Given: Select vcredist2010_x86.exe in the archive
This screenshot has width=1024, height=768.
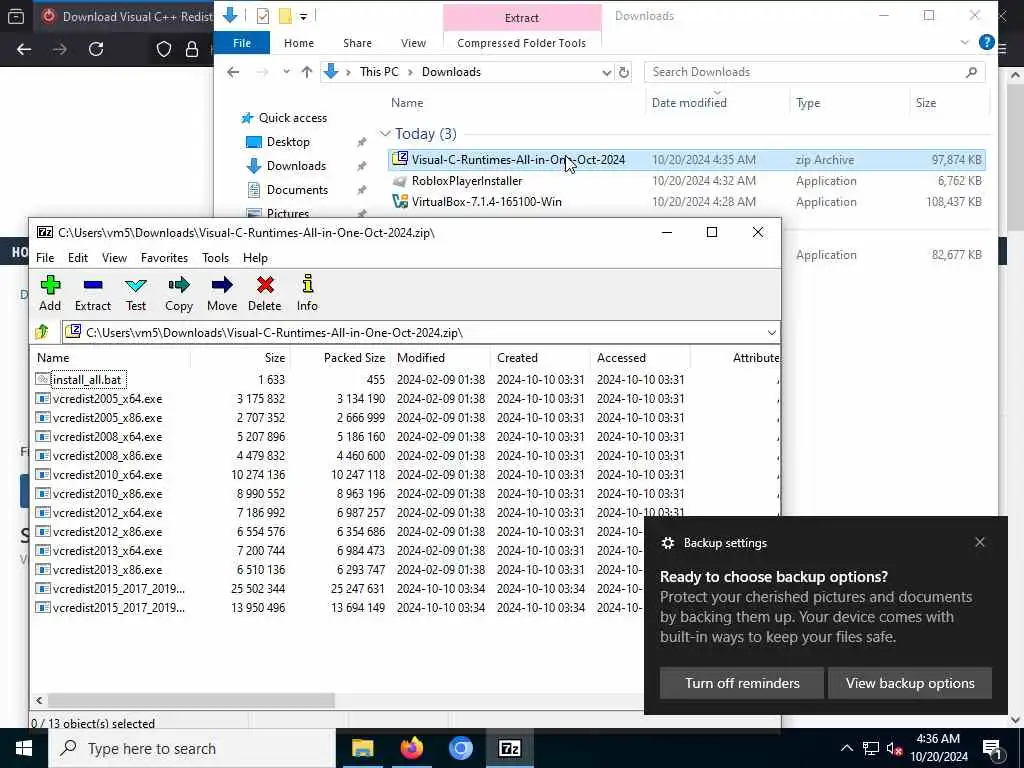Looking at the screenshot, I should (107, 494).
